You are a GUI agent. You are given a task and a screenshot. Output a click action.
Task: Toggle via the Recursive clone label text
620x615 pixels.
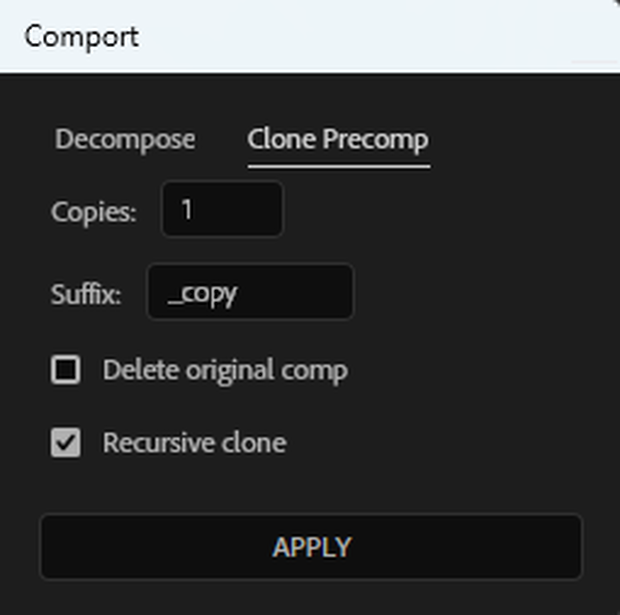click(x=195, y=443)
